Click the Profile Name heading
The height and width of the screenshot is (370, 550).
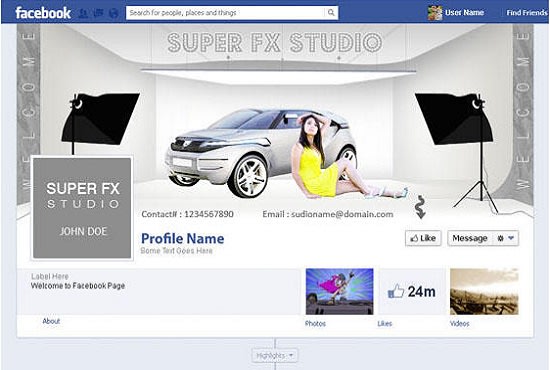(x=182, y=238)
